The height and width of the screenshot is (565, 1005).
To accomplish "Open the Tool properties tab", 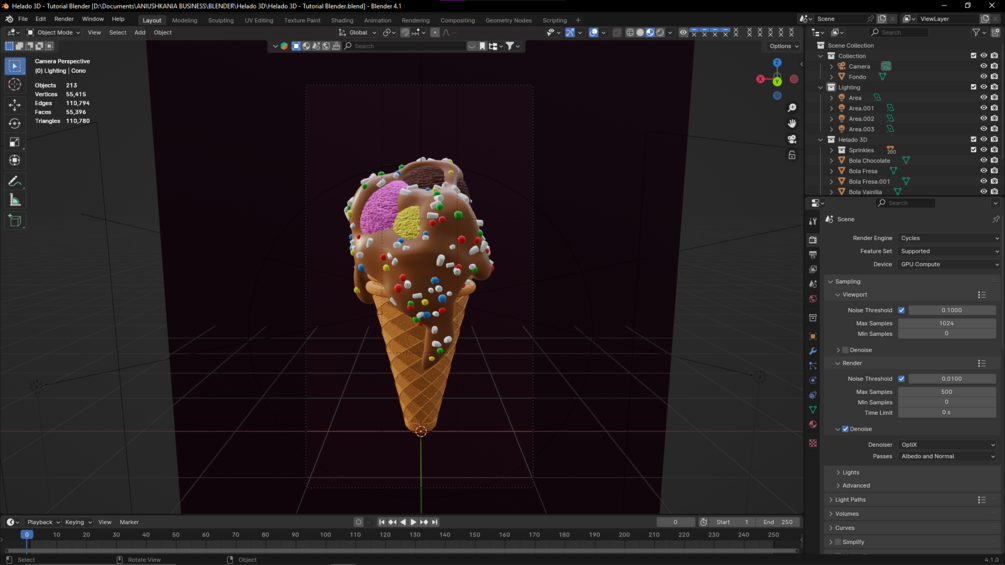I will tap(813, 221).
